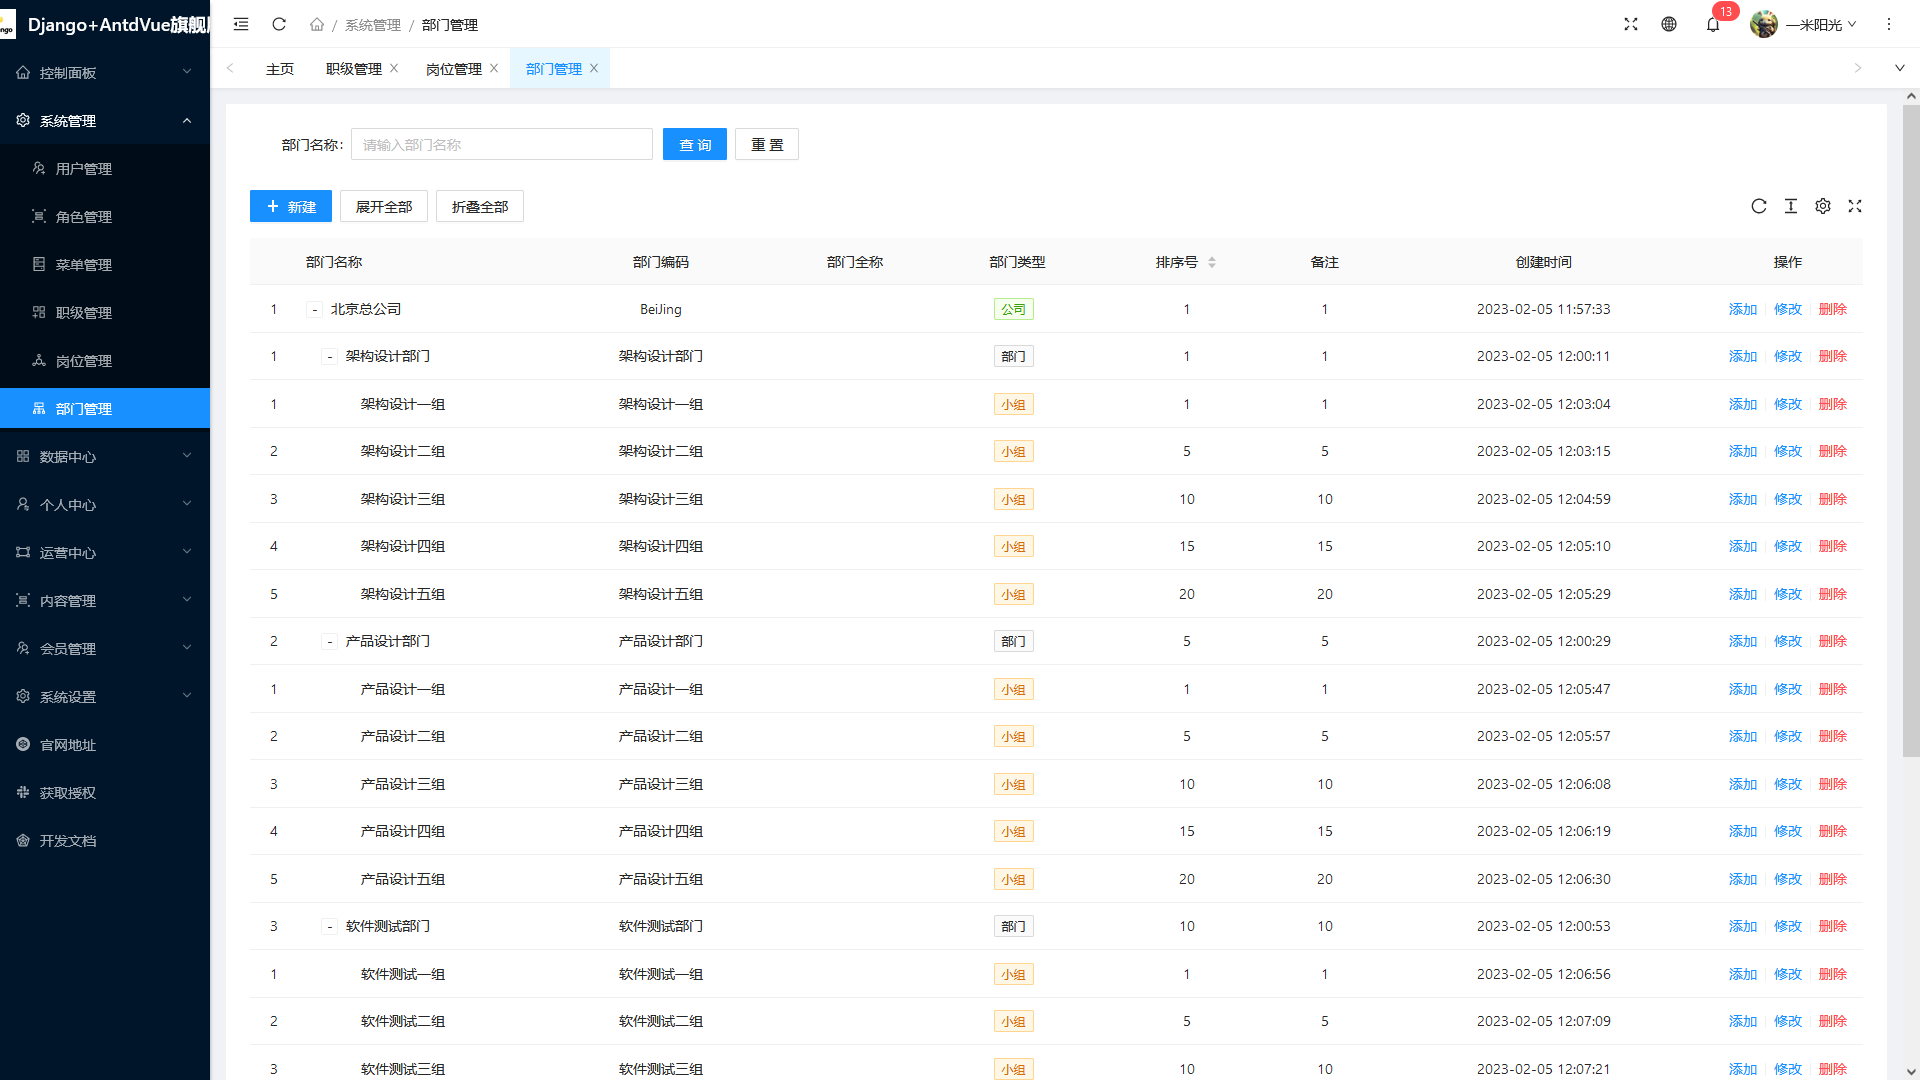Image resolution: width=1920 pixels, height=1080 pixels.
Task: Collapse the 产品设计部门 row
Action: 329,642
